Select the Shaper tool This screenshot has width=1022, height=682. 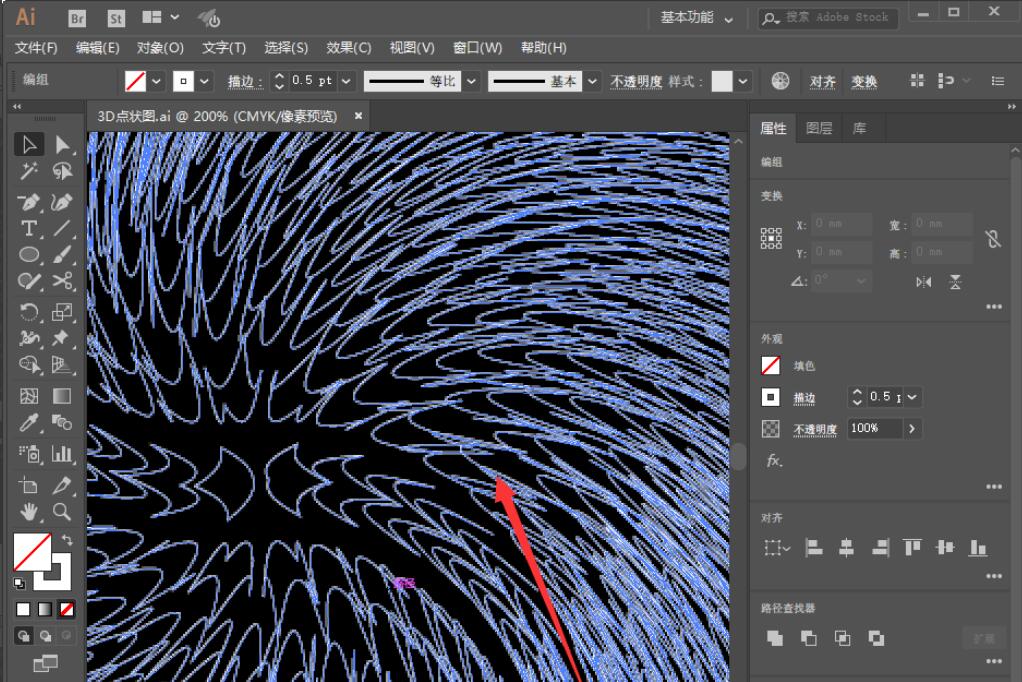click(x=29, y=281)
